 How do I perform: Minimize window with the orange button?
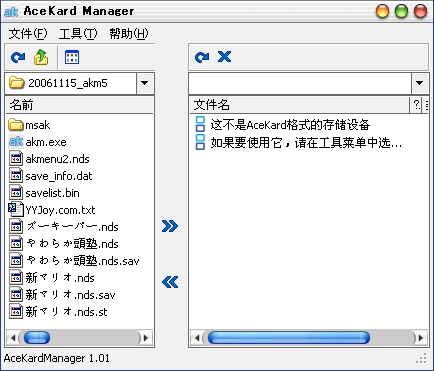382,11
